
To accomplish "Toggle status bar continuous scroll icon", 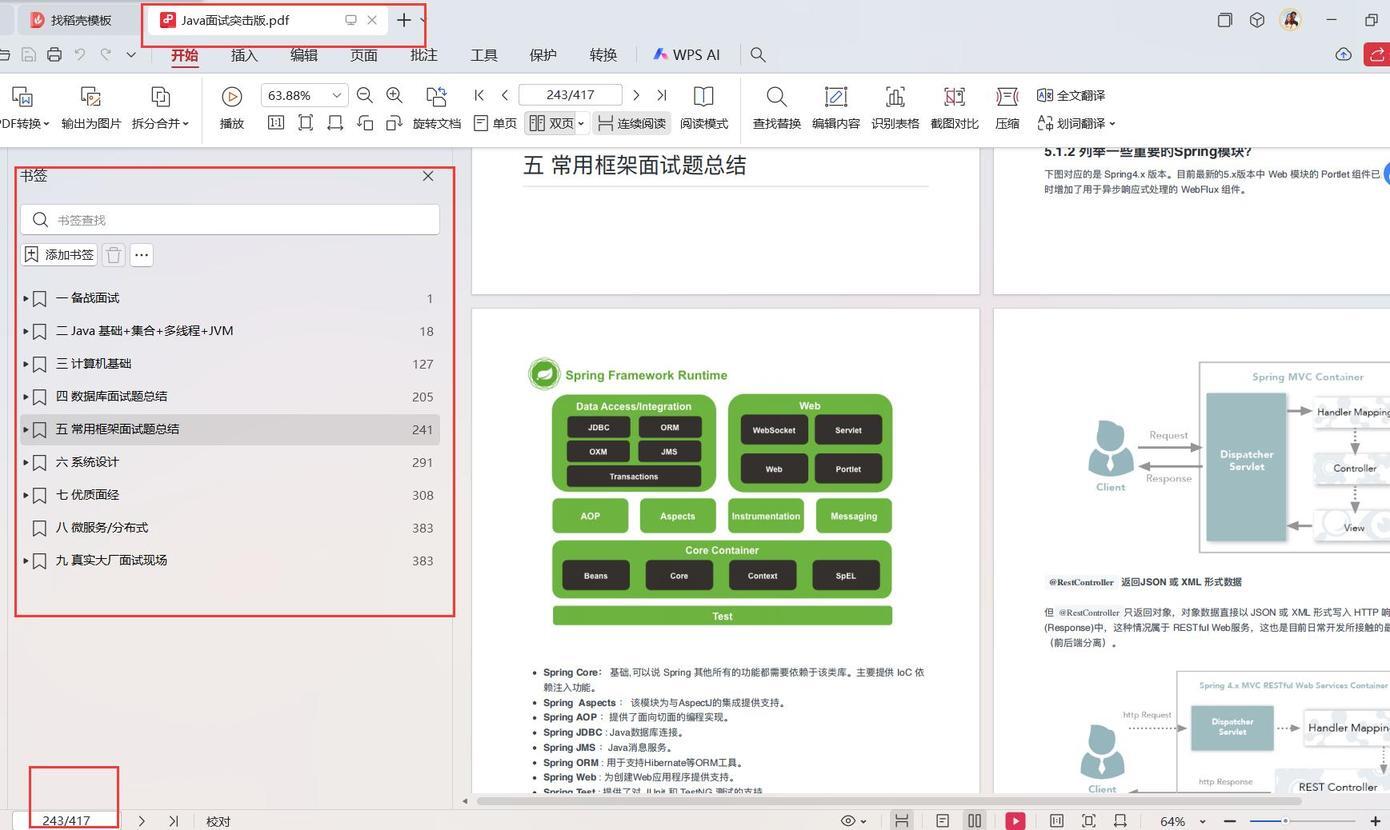I will (x=901, y=821).
